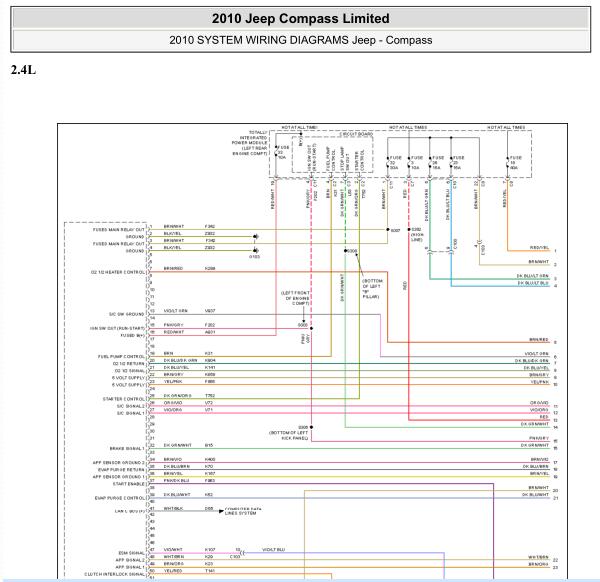Click circuit code 'K299' on pin 7
Viewport: 600px width, 582px height.
click(210, 269)
